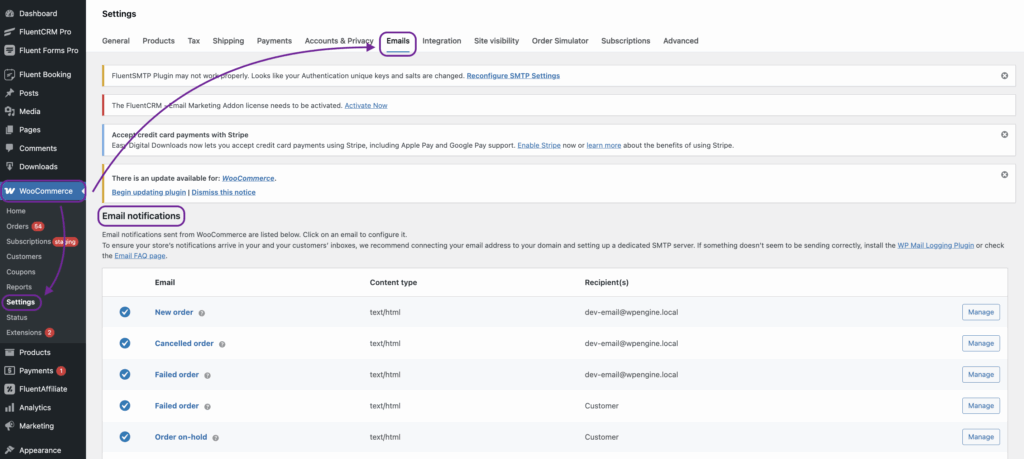Switch to the Shipping settings tab
Viewport: 1024px width, 459px height.
pyautogui.click(x=228, y=41)
